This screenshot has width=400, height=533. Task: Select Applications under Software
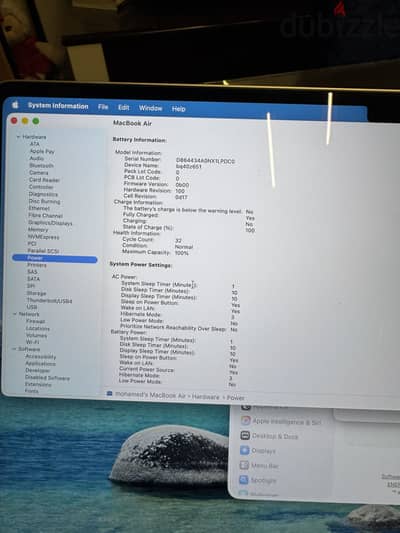coord(40,363)
